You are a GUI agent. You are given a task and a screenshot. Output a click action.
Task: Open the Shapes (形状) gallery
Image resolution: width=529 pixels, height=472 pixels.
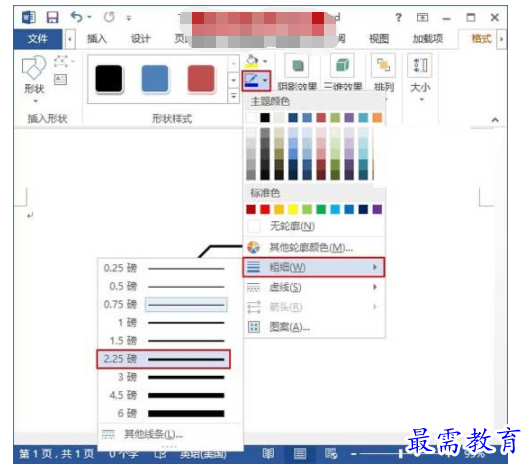click(34, 79)
